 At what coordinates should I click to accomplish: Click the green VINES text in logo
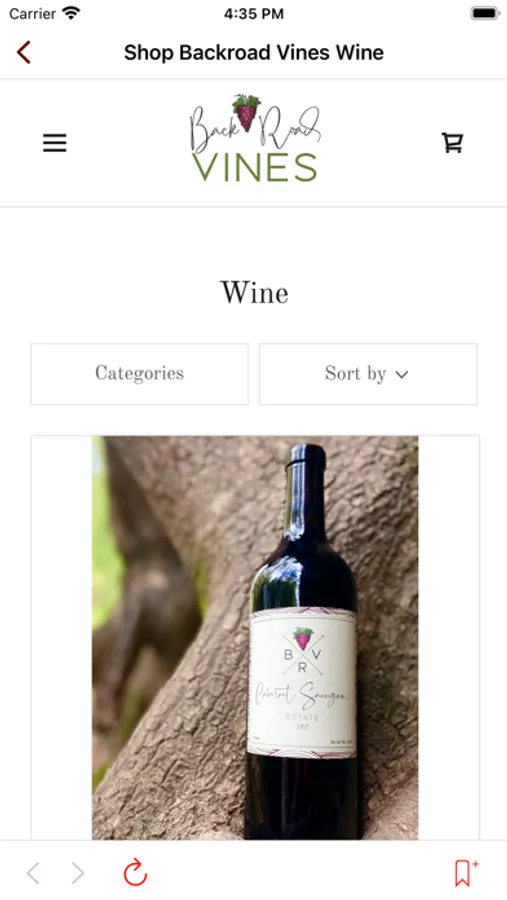click(254, 168)
